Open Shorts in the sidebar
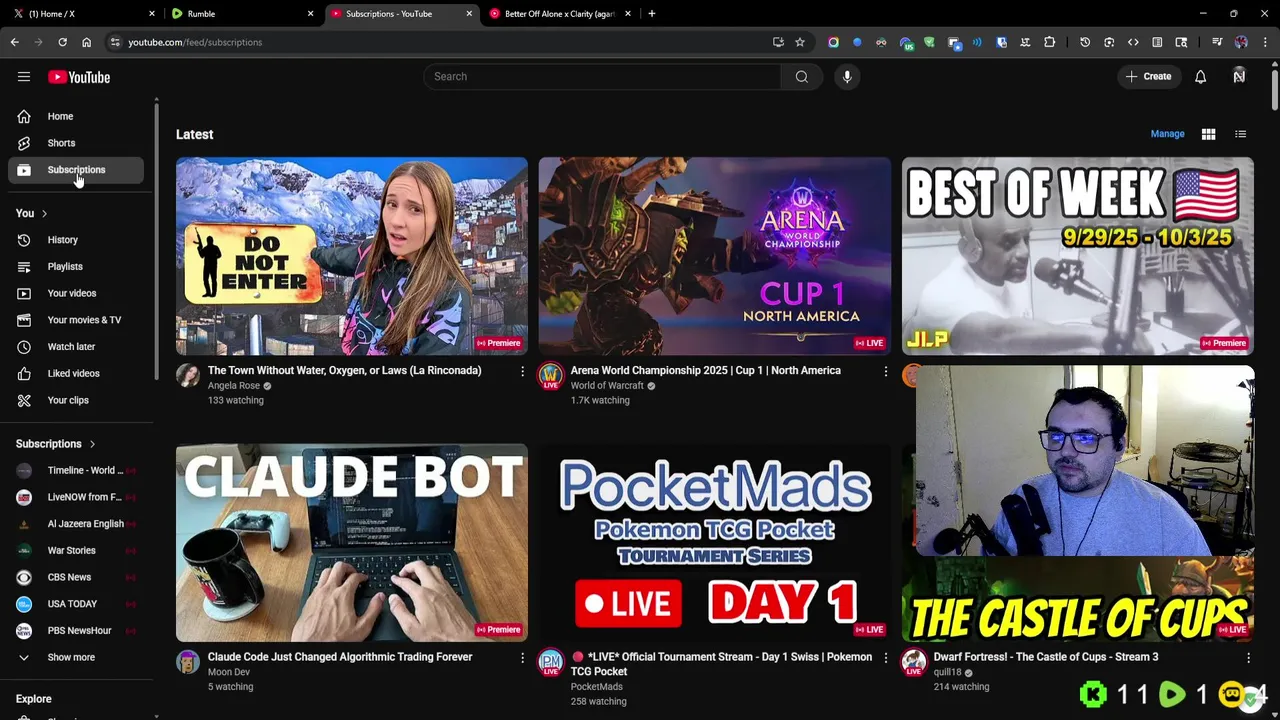The height and width of the screenshot is (720, 1280). 76,143
